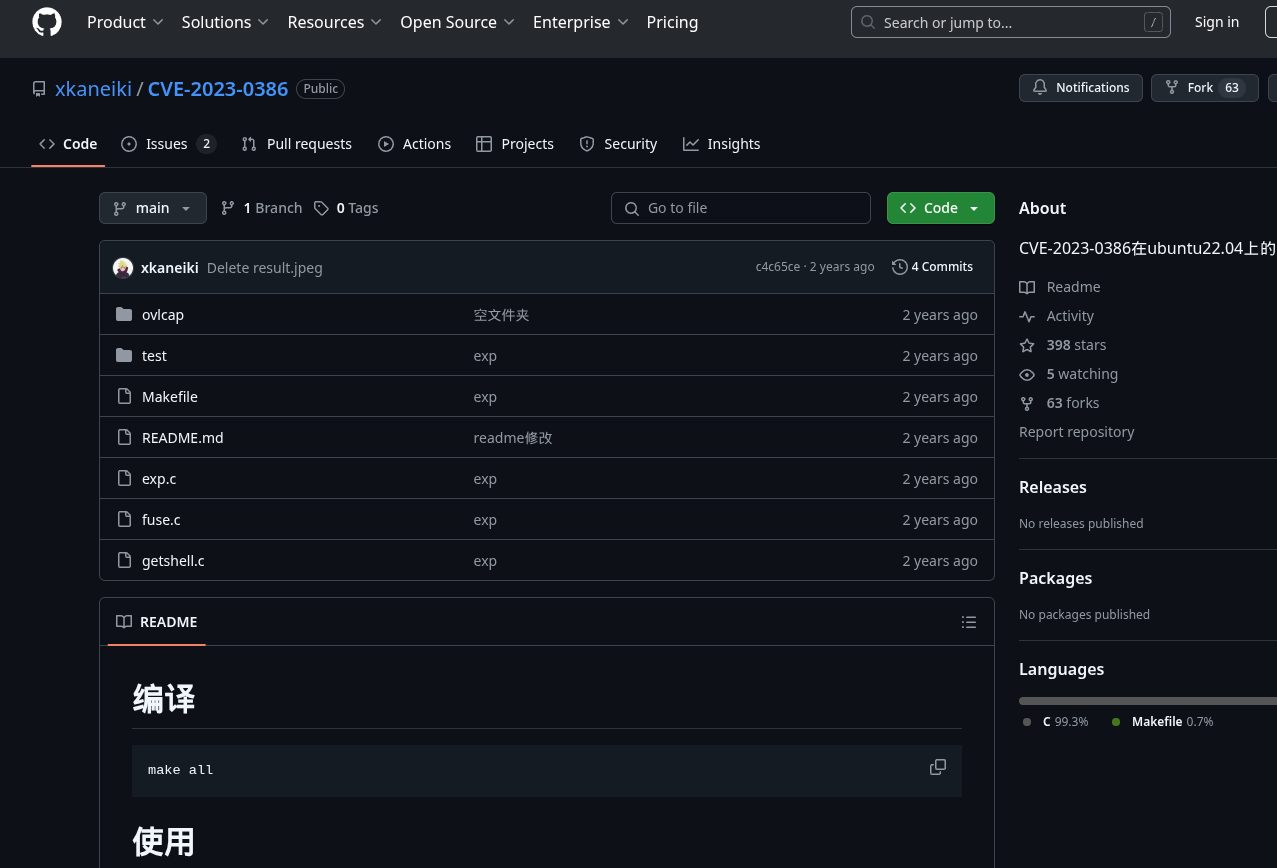Screen dimensions: 1277x868
Task: Open the C 99.3% language link
Action: 1056,722
